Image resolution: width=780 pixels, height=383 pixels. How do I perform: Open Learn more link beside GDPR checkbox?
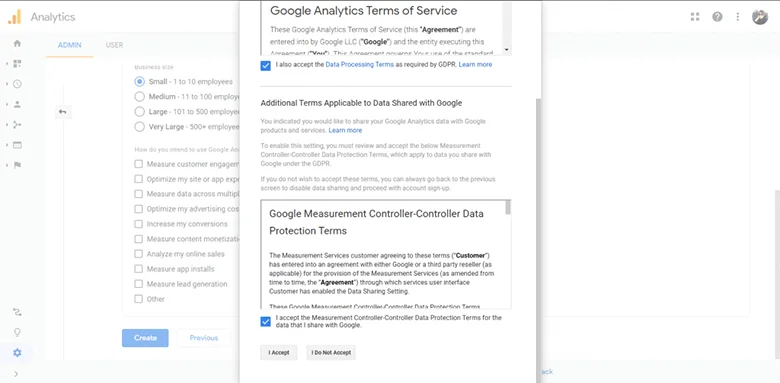(x=475, y=65)
